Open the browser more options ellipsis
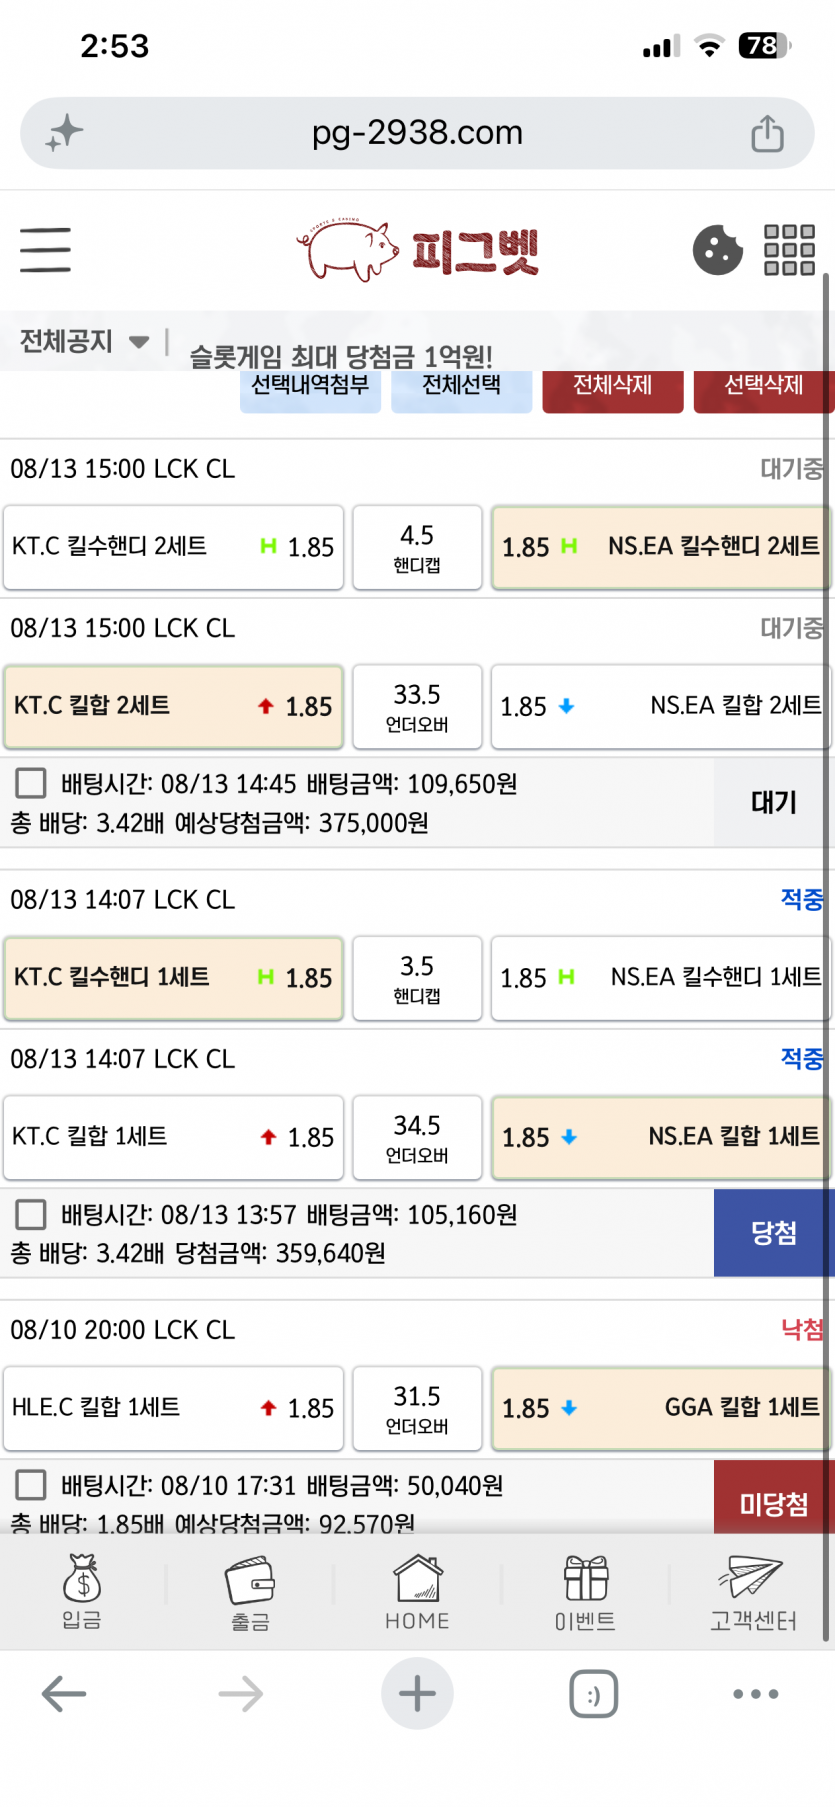 click(x=756, y=1694)
